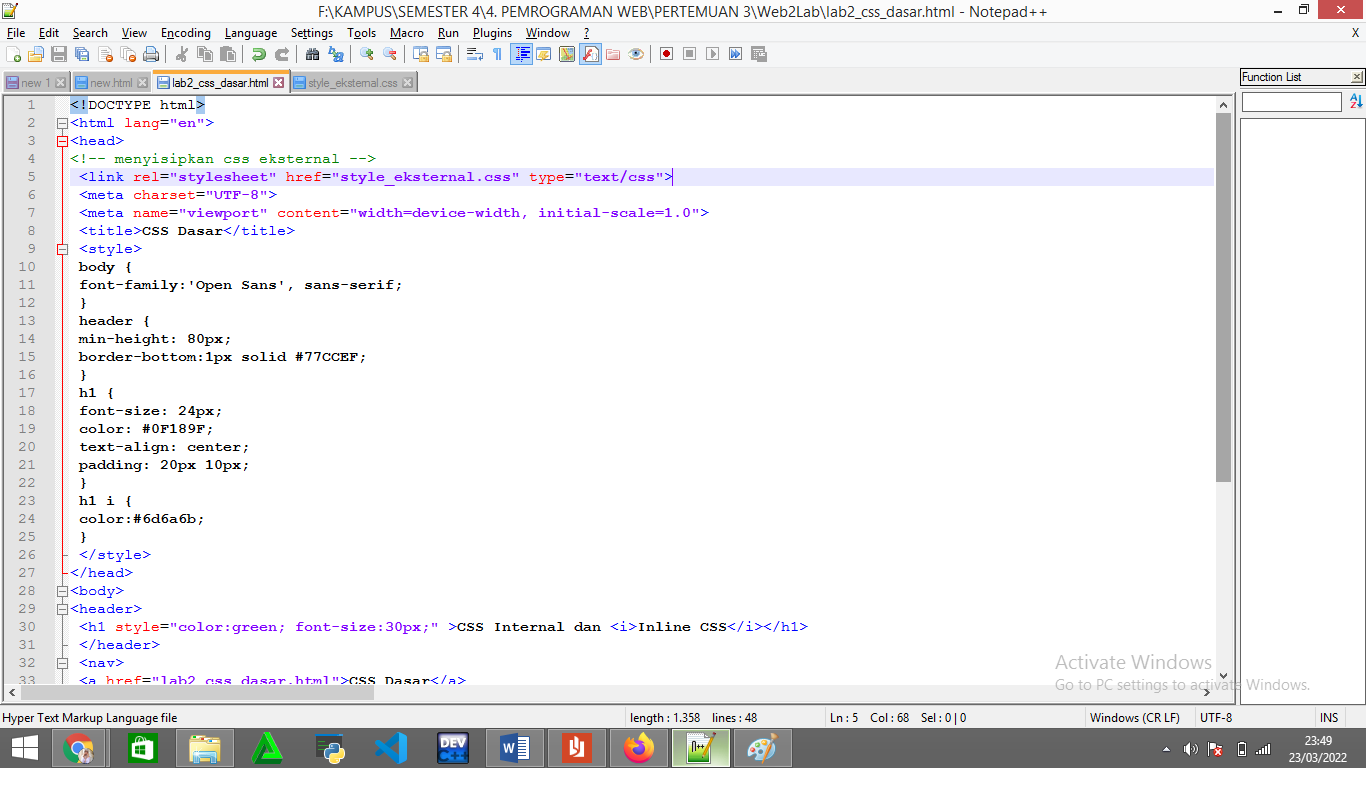1366x800 pixels.
Task: Collapse the header fold marker at line 29
Action: point(62,608)
